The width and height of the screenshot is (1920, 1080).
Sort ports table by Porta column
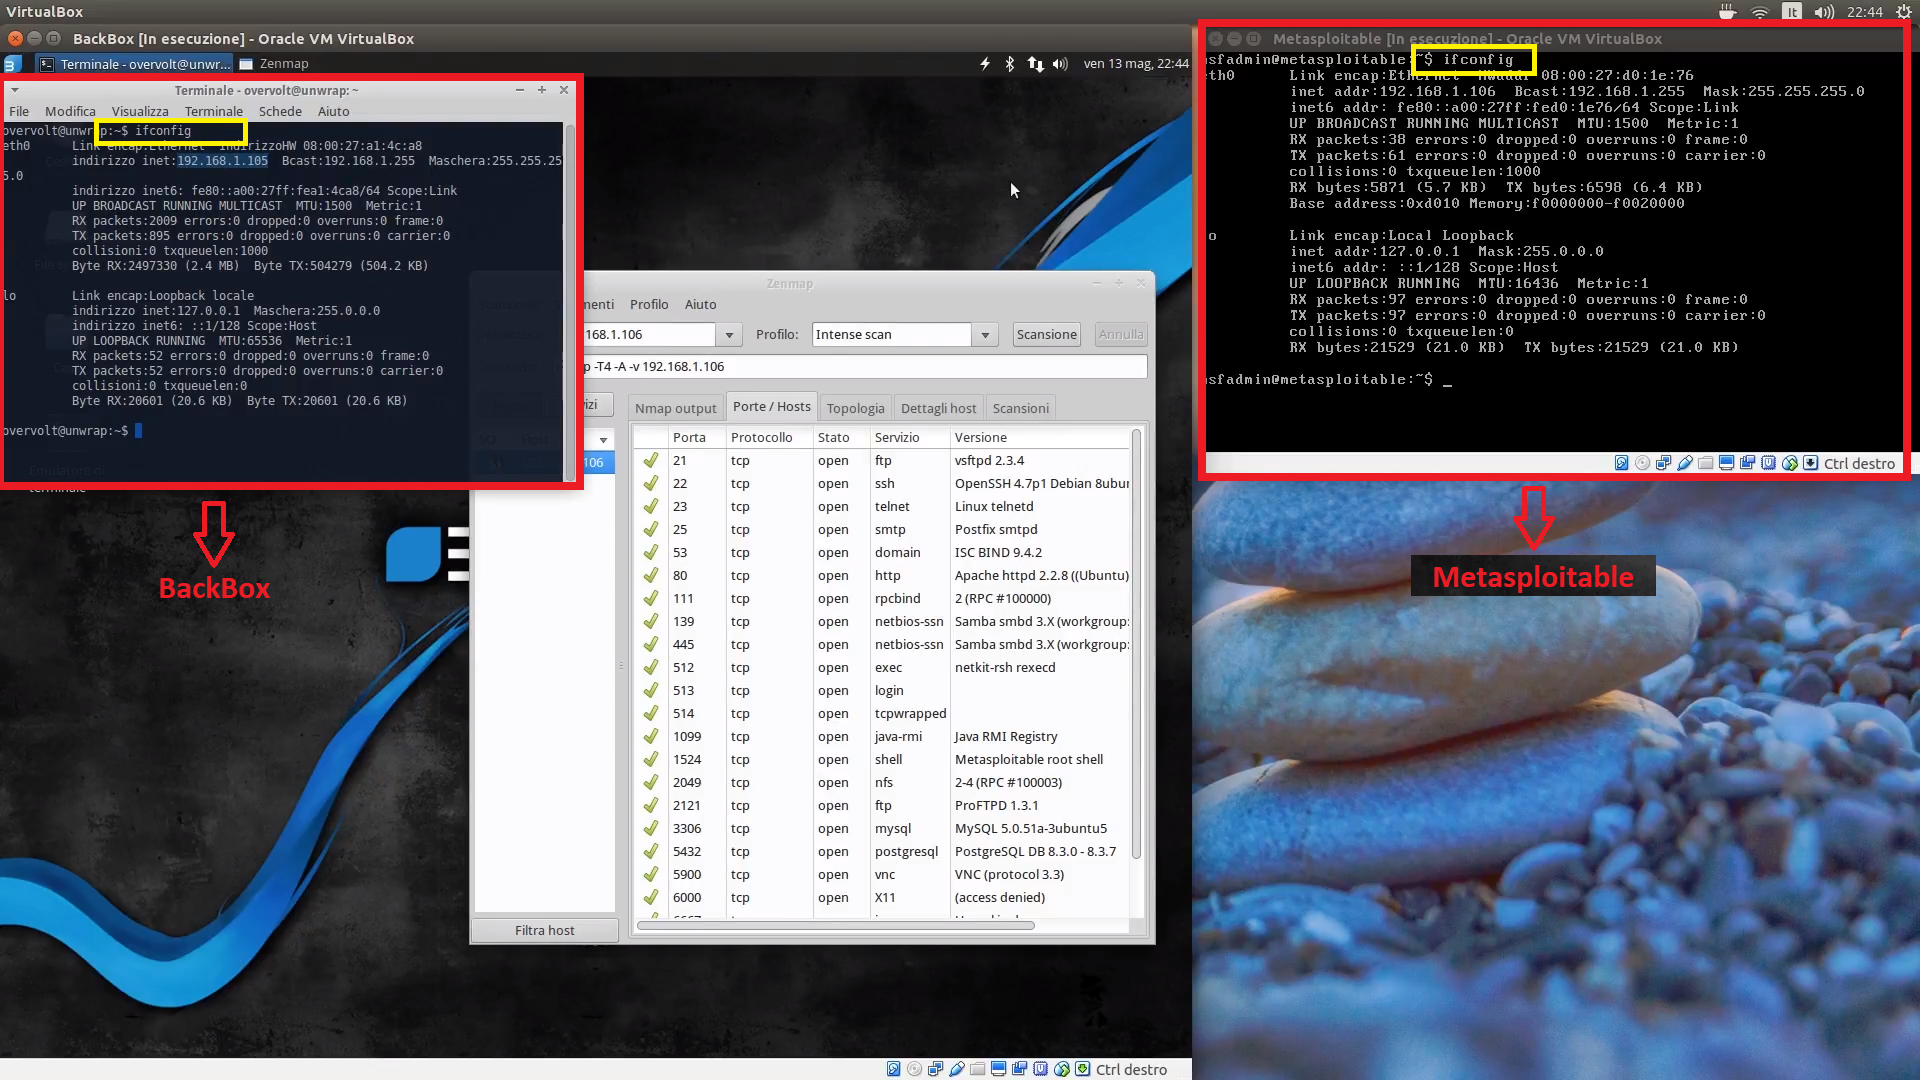point(689,437)
